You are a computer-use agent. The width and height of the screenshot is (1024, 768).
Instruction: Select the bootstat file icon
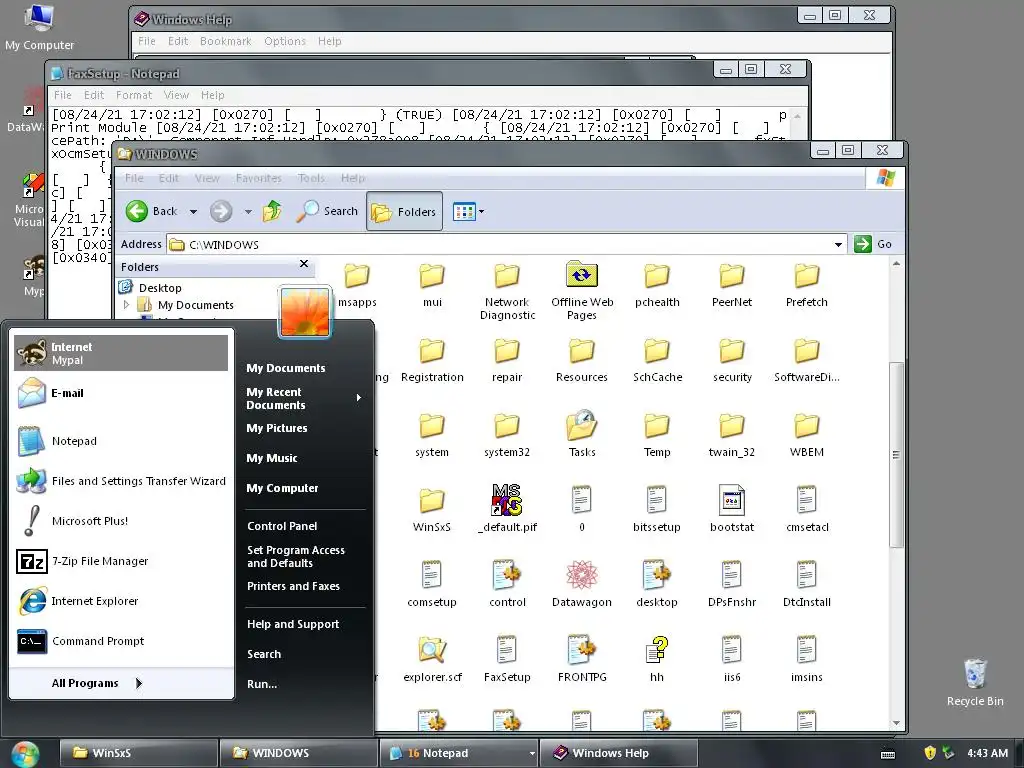(731, 509)
